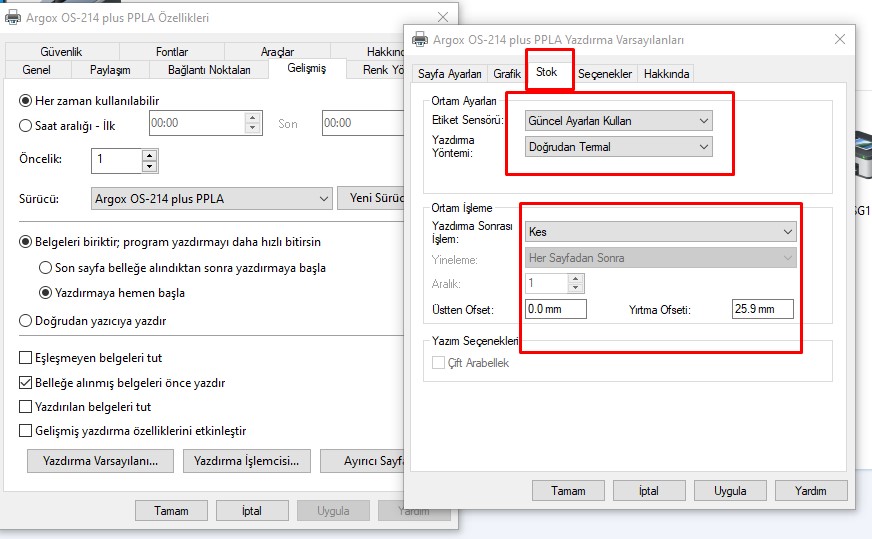Click Yardım in Yazdırma Varsayılanları dialog
This screenshot has height=539, width=872.
click(x=811, y=491)
